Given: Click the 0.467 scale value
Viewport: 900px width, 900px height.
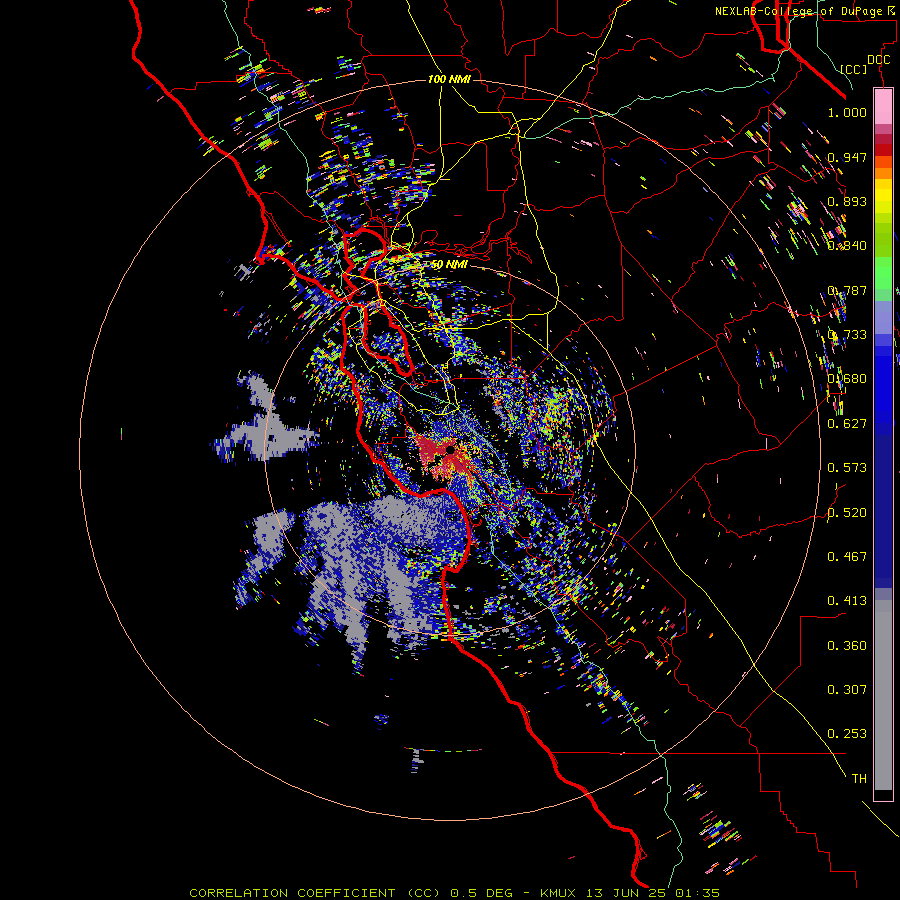Looking at the screenshot, I should click(x=847, y=557).
